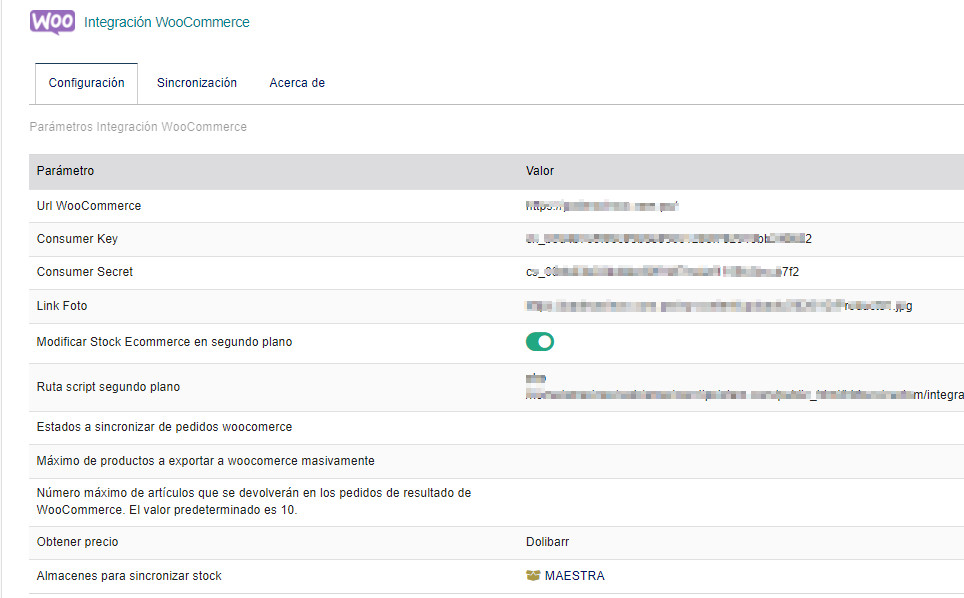Click the blurred Url WooCommerce value
This screenshot has height=598, width=964.
[x=602, y=206]
